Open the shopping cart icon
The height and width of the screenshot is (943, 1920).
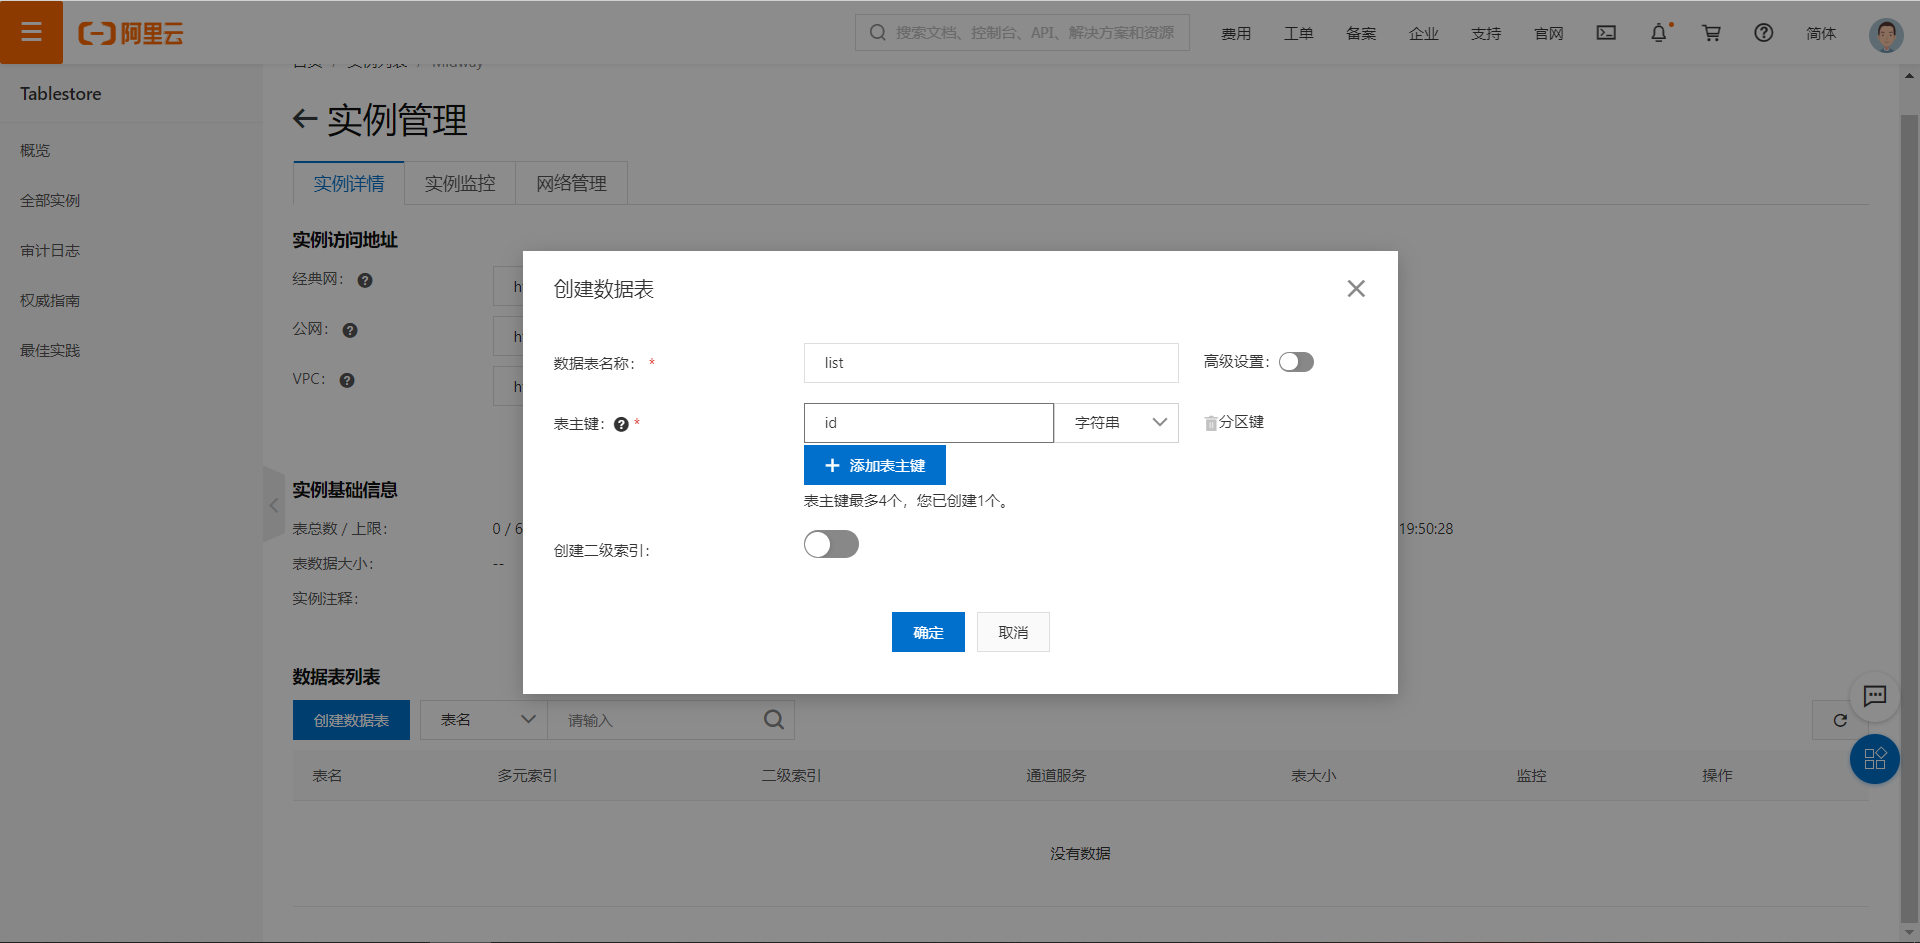click(1711, 33)
